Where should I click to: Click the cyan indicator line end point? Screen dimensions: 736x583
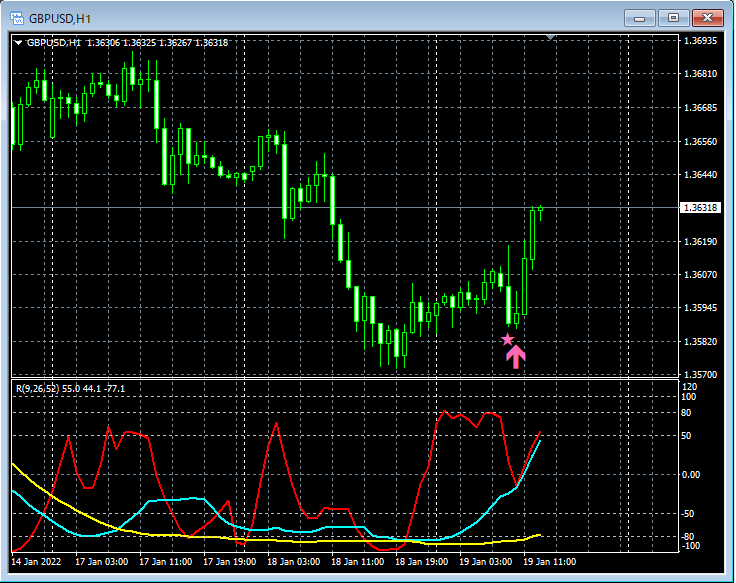[540, 441]
